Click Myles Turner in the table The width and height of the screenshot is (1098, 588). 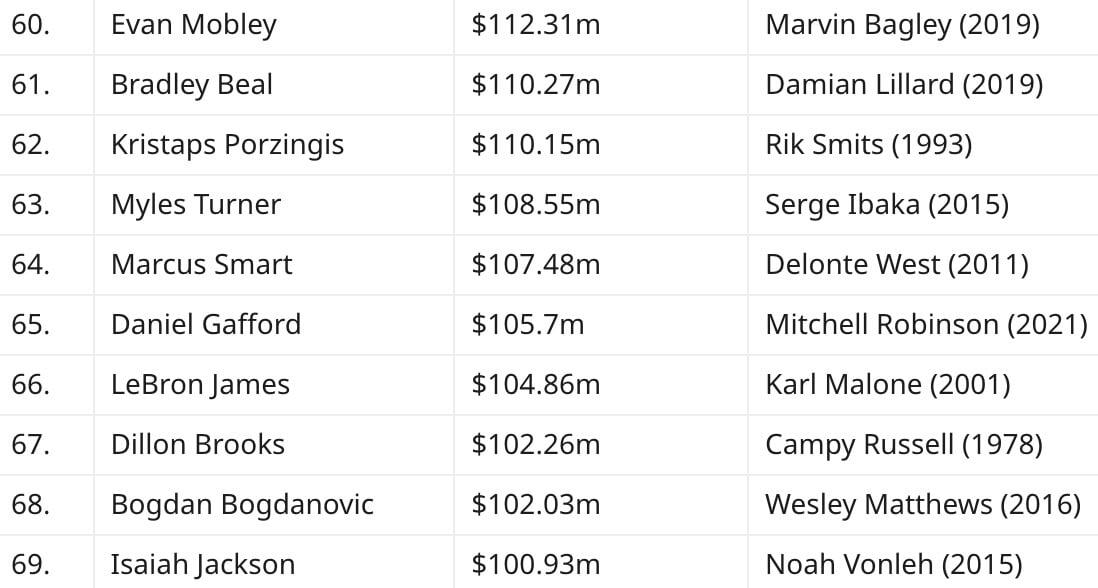click(x=195, y=205)
